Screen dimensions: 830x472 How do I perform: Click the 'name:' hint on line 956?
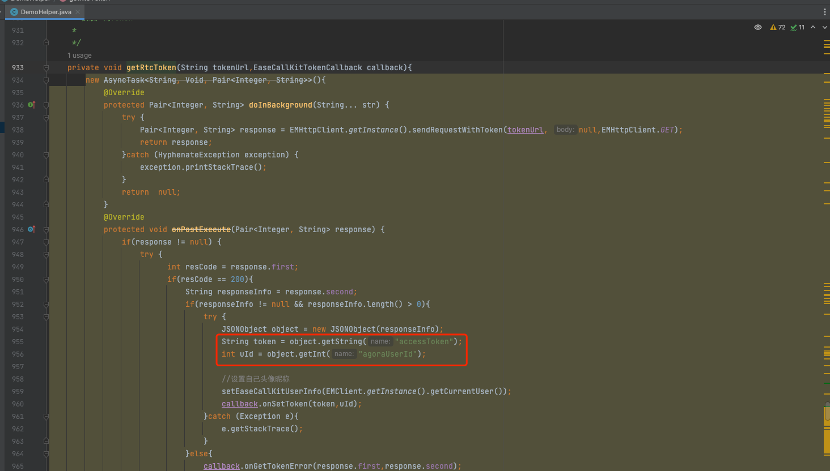(x=343, y=354)
